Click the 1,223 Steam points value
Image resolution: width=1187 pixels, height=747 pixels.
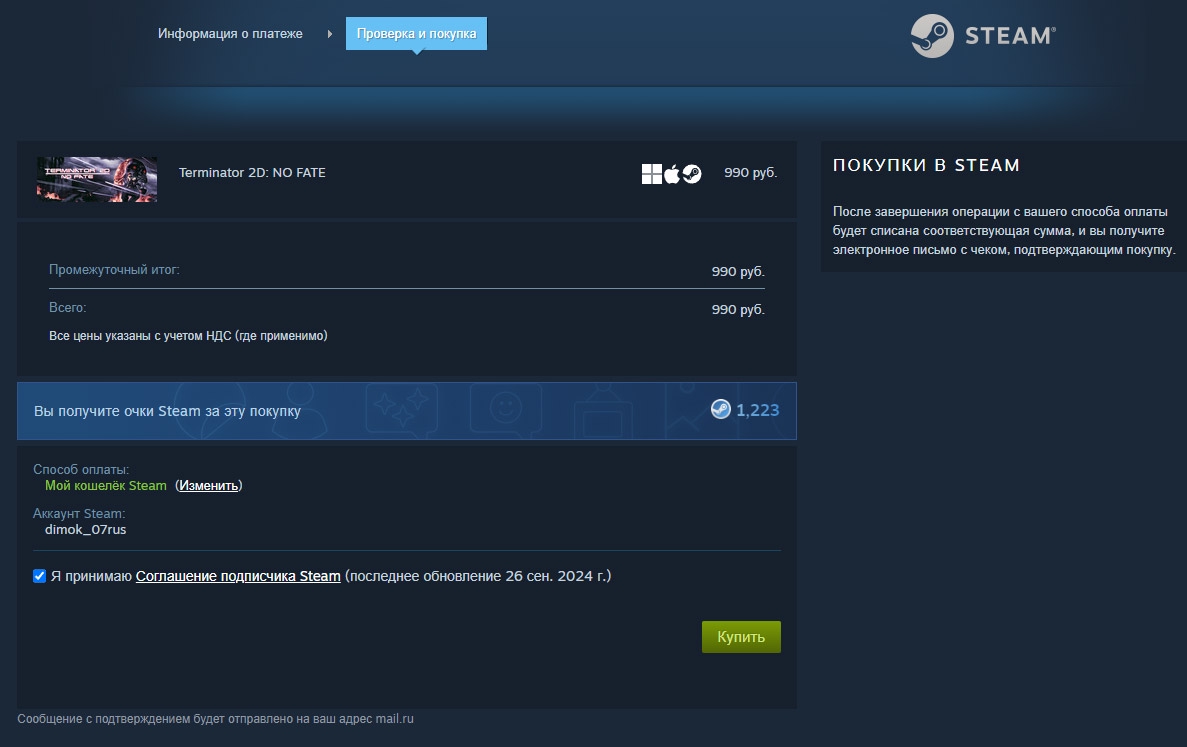758,410
